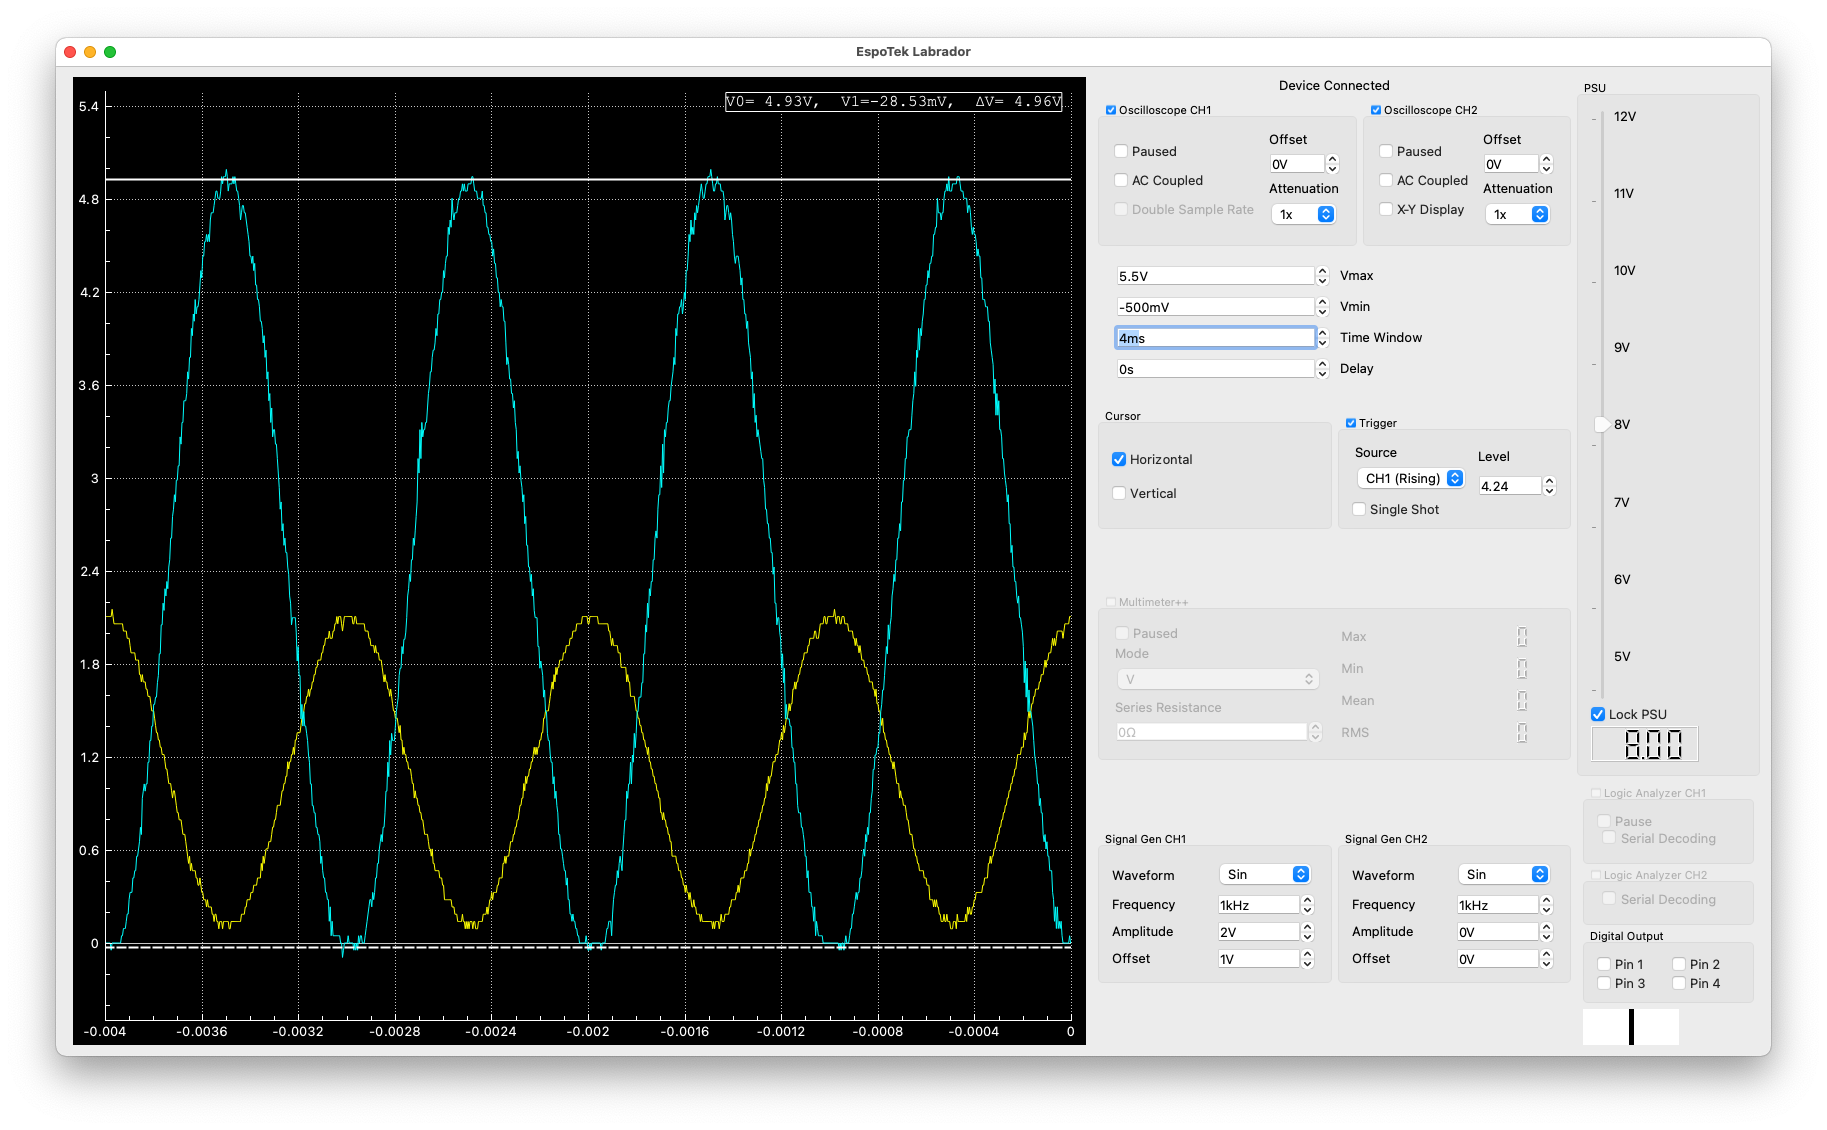The width and height of the screenshot is (1827, 1130).
Task: Uncheck Lock PSU
Action: [1598, 714]
